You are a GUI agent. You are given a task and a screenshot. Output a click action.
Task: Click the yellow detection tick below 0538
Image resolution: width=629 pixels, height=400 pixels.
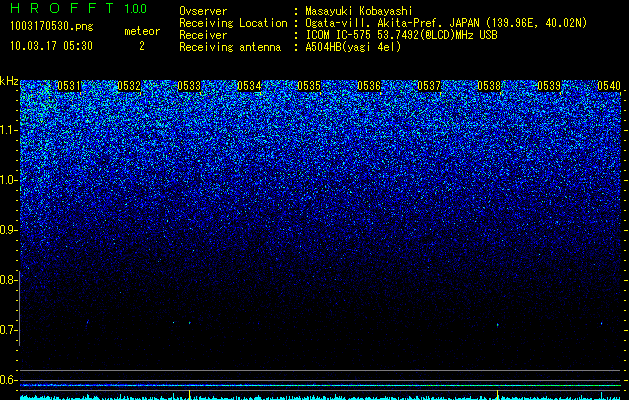(497, 393)
